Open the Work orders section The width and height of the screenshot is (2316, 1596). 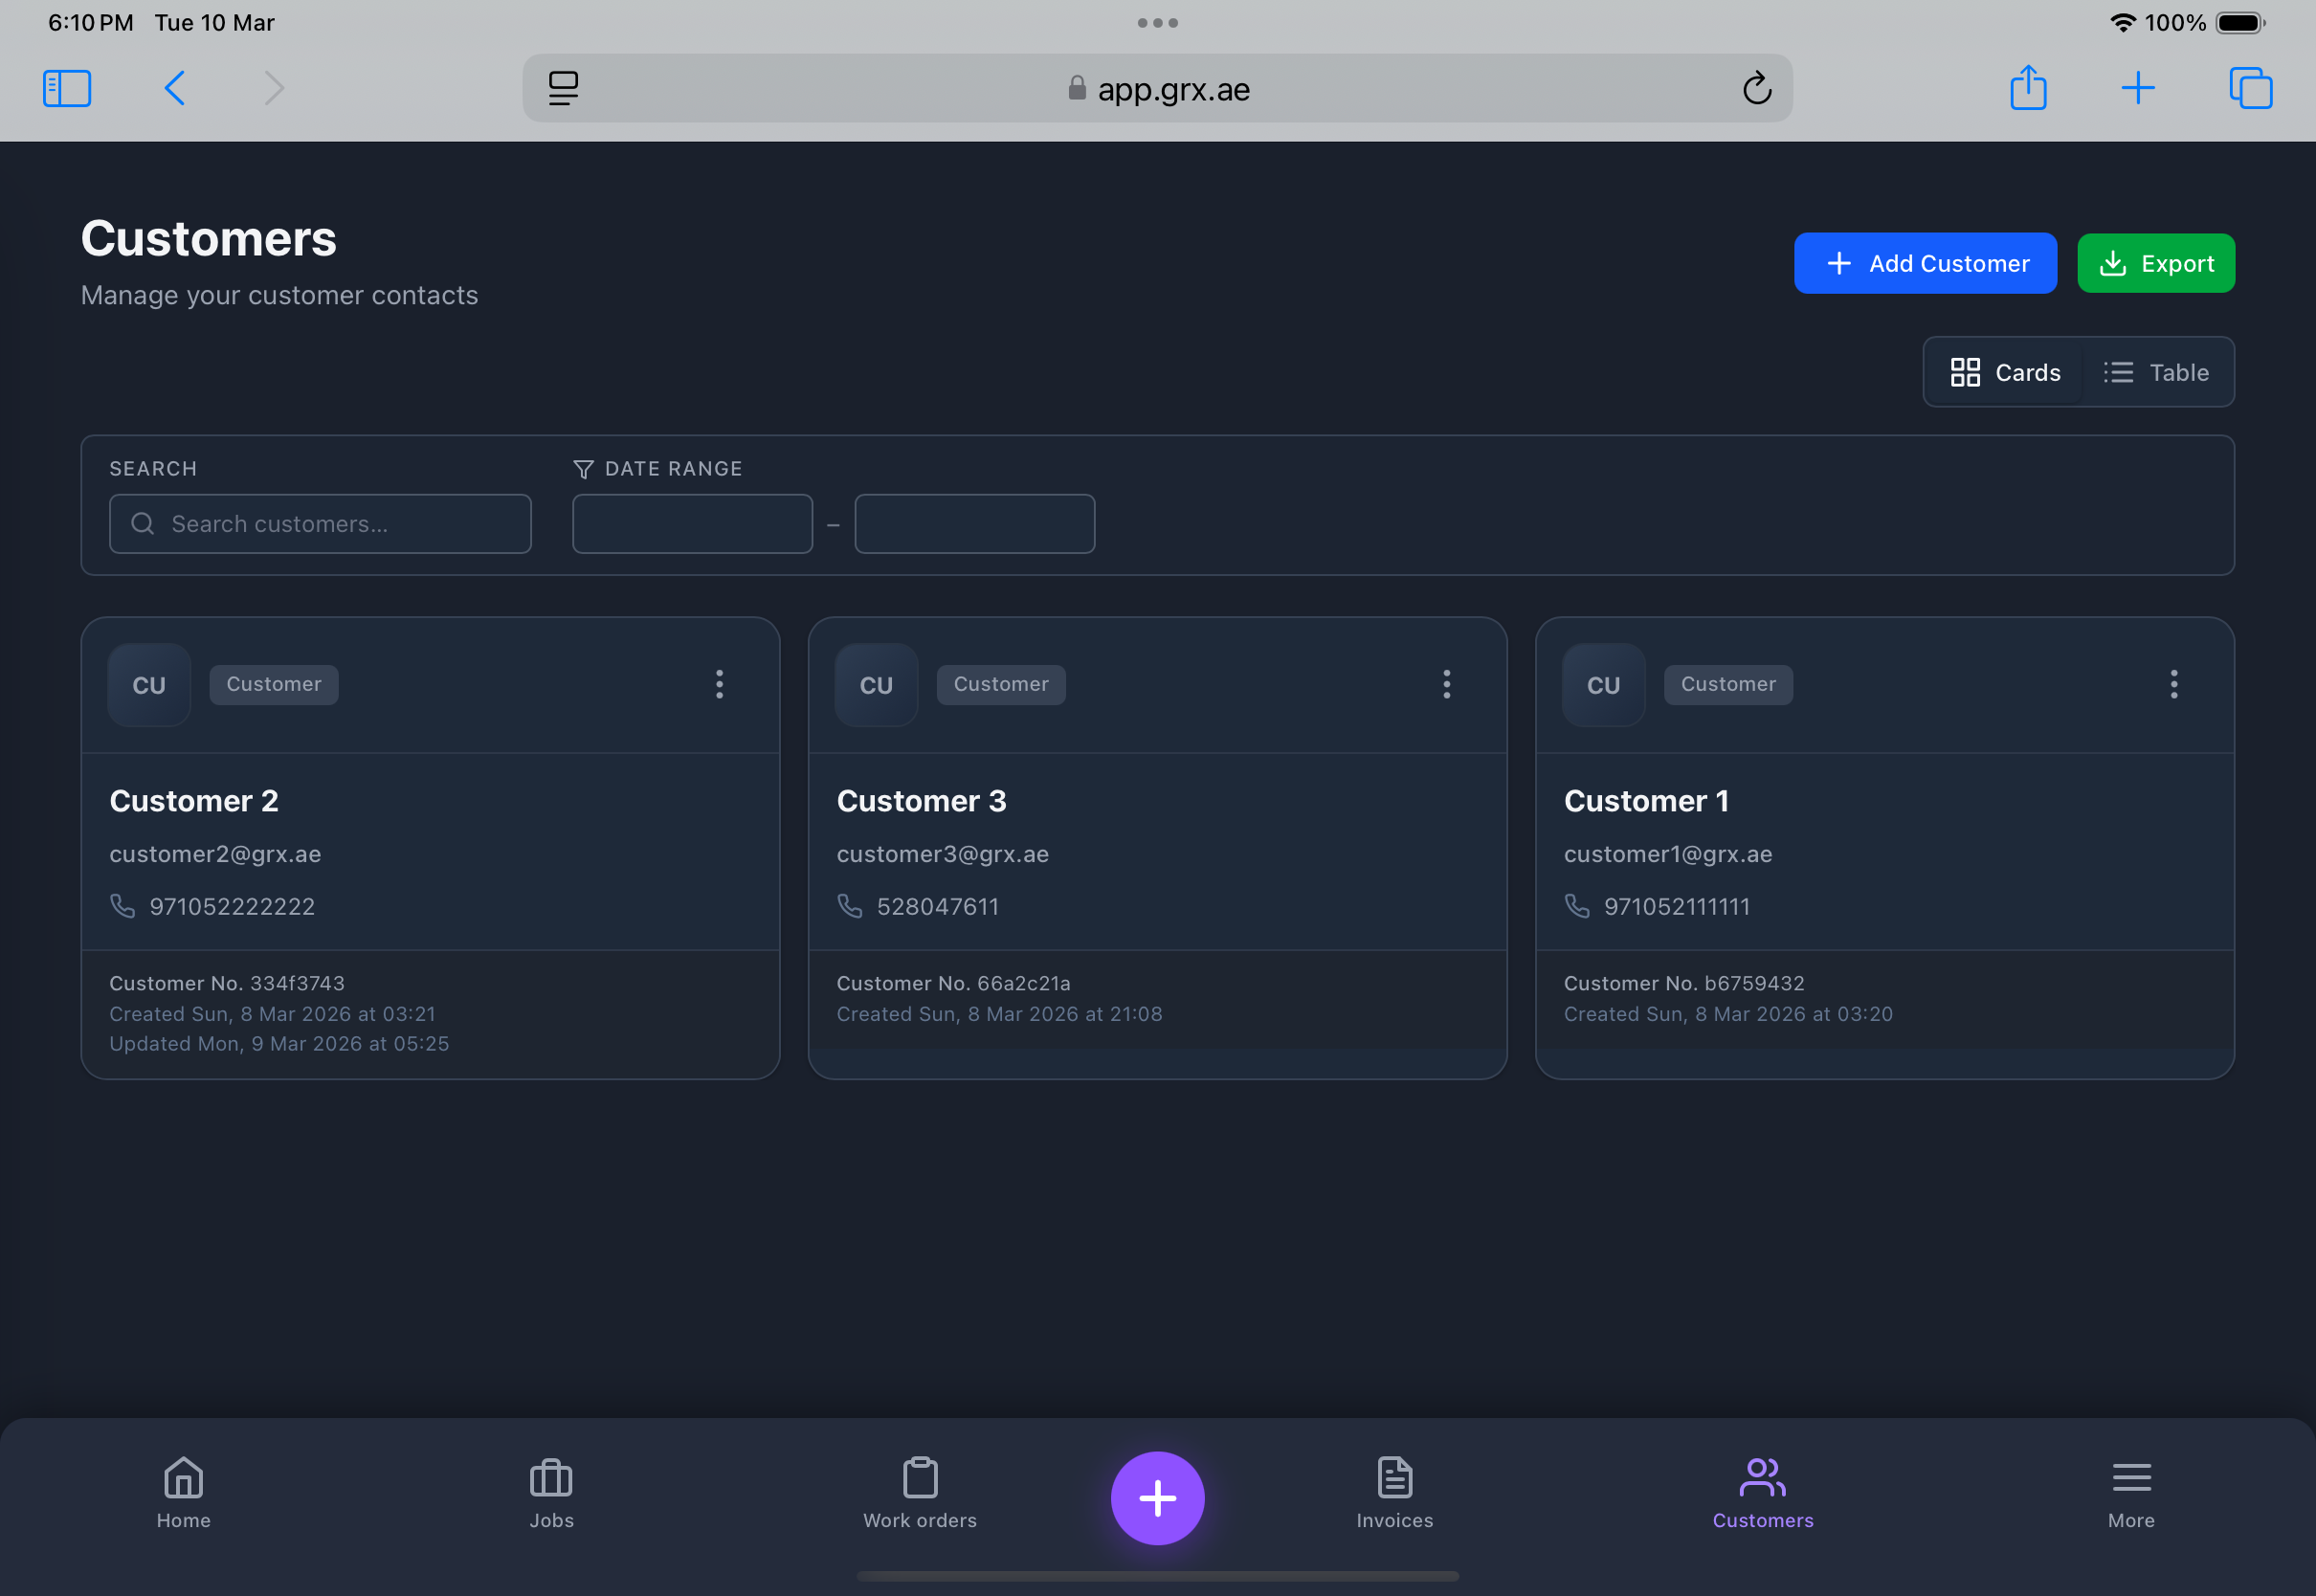point(920,1494)
